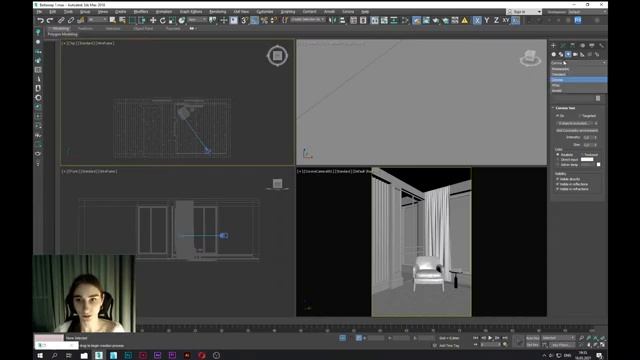Select the Realistic color radio button
Screen dimensions: 640x360
pyautogui.click(x=558, y=155)
